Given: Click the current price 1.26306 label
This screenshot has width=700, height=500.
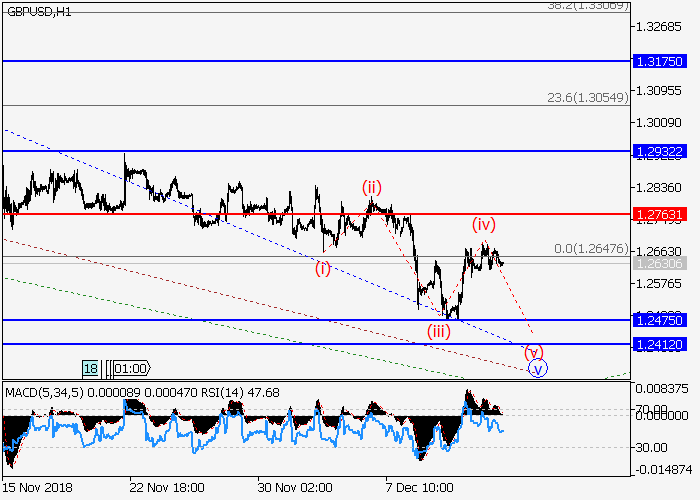Looking at the screenshot, I should pos(658,263).
